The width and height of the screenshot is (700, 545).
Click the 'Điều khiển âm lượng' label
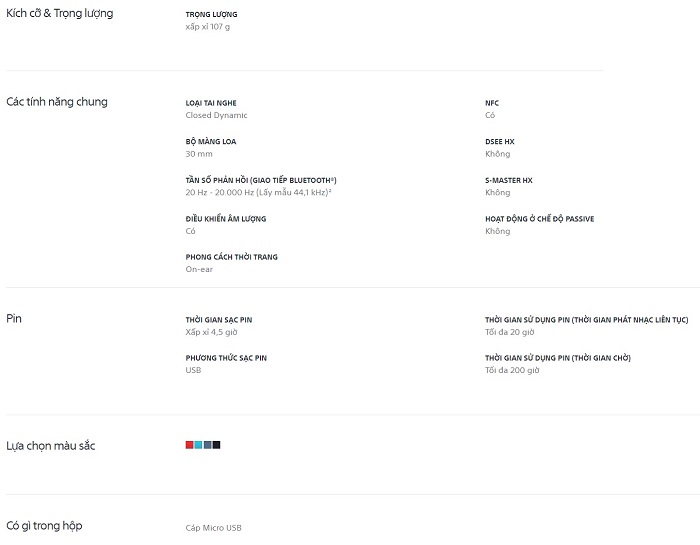click(226, 219)
